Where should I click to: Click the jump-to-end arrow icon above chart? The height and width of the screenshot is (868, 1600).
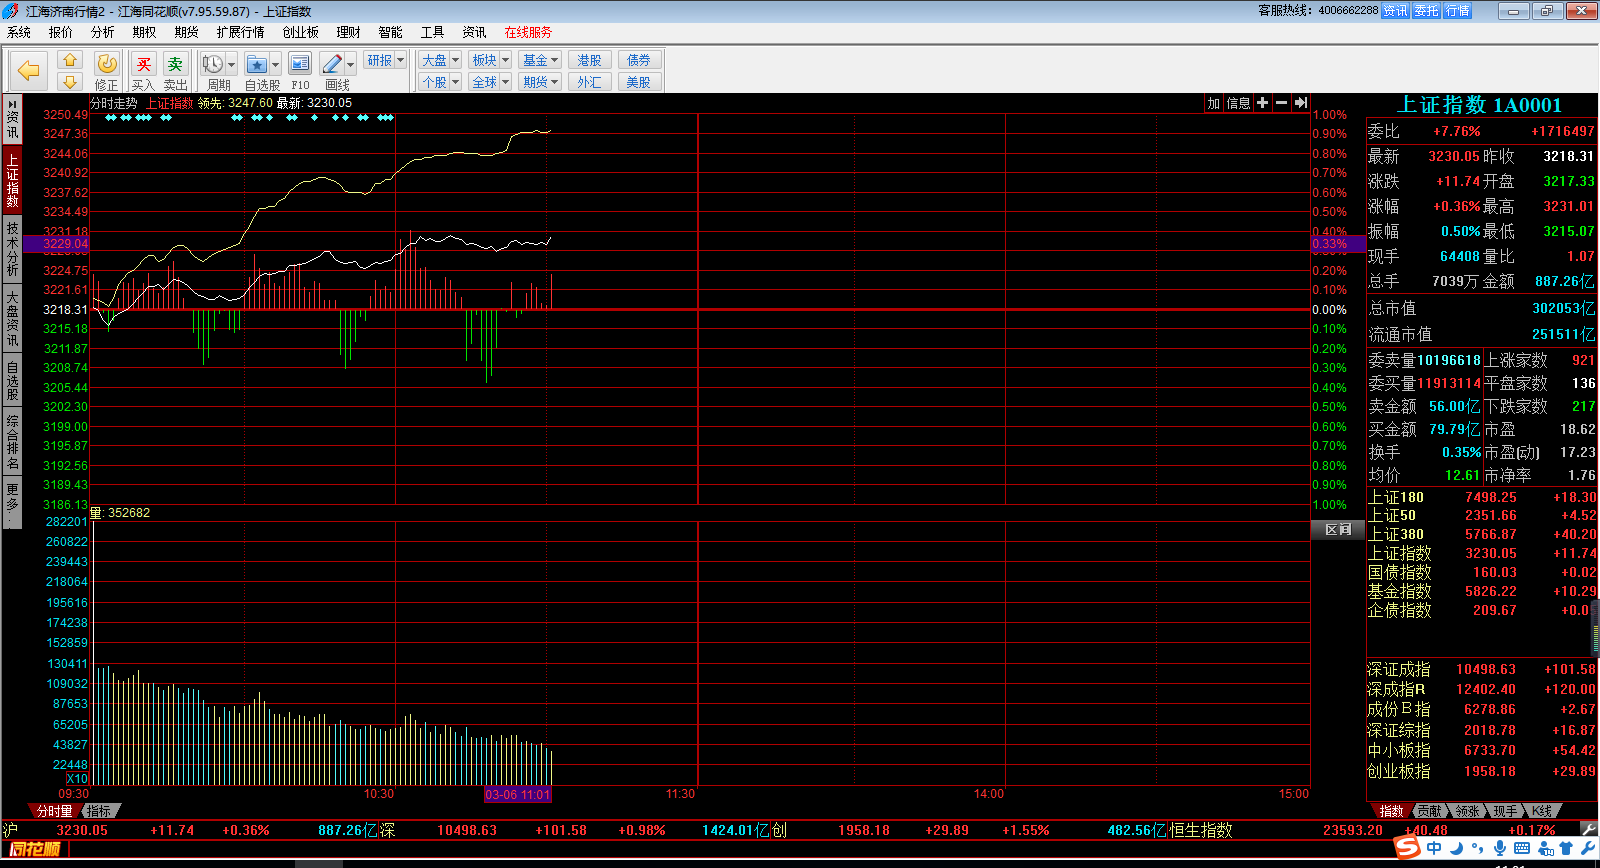1300,103
